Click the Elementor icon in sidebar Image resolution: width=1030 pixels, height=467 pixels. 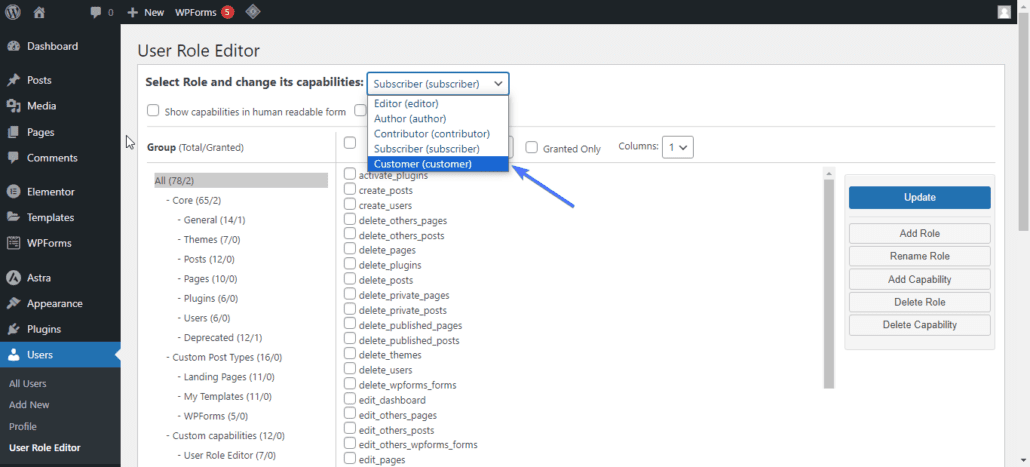click(12, 192)
